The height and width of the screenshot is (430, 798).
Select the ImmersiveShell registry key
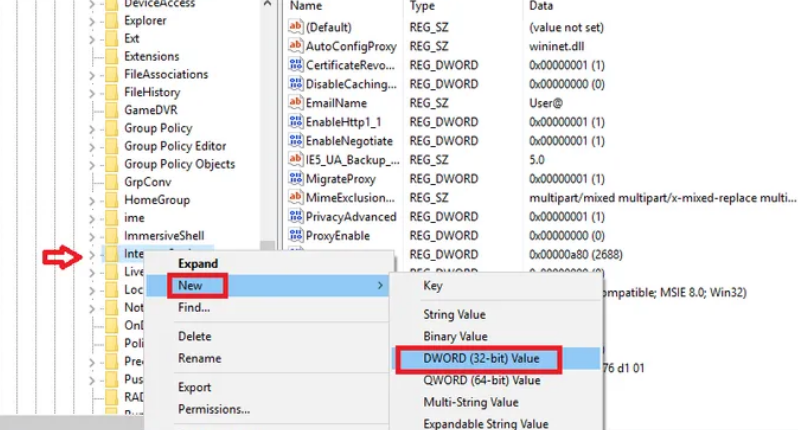tap(166, 236)
